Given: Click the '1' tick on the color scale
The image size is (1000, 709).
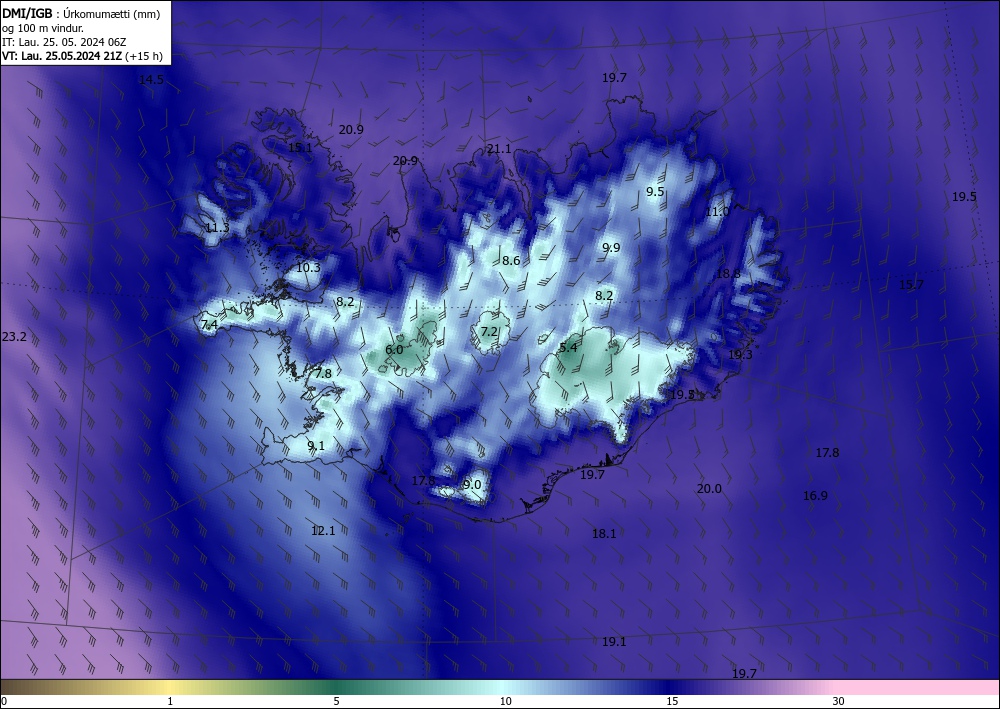Looking at the screenshot, I should (x=170, y=701).
